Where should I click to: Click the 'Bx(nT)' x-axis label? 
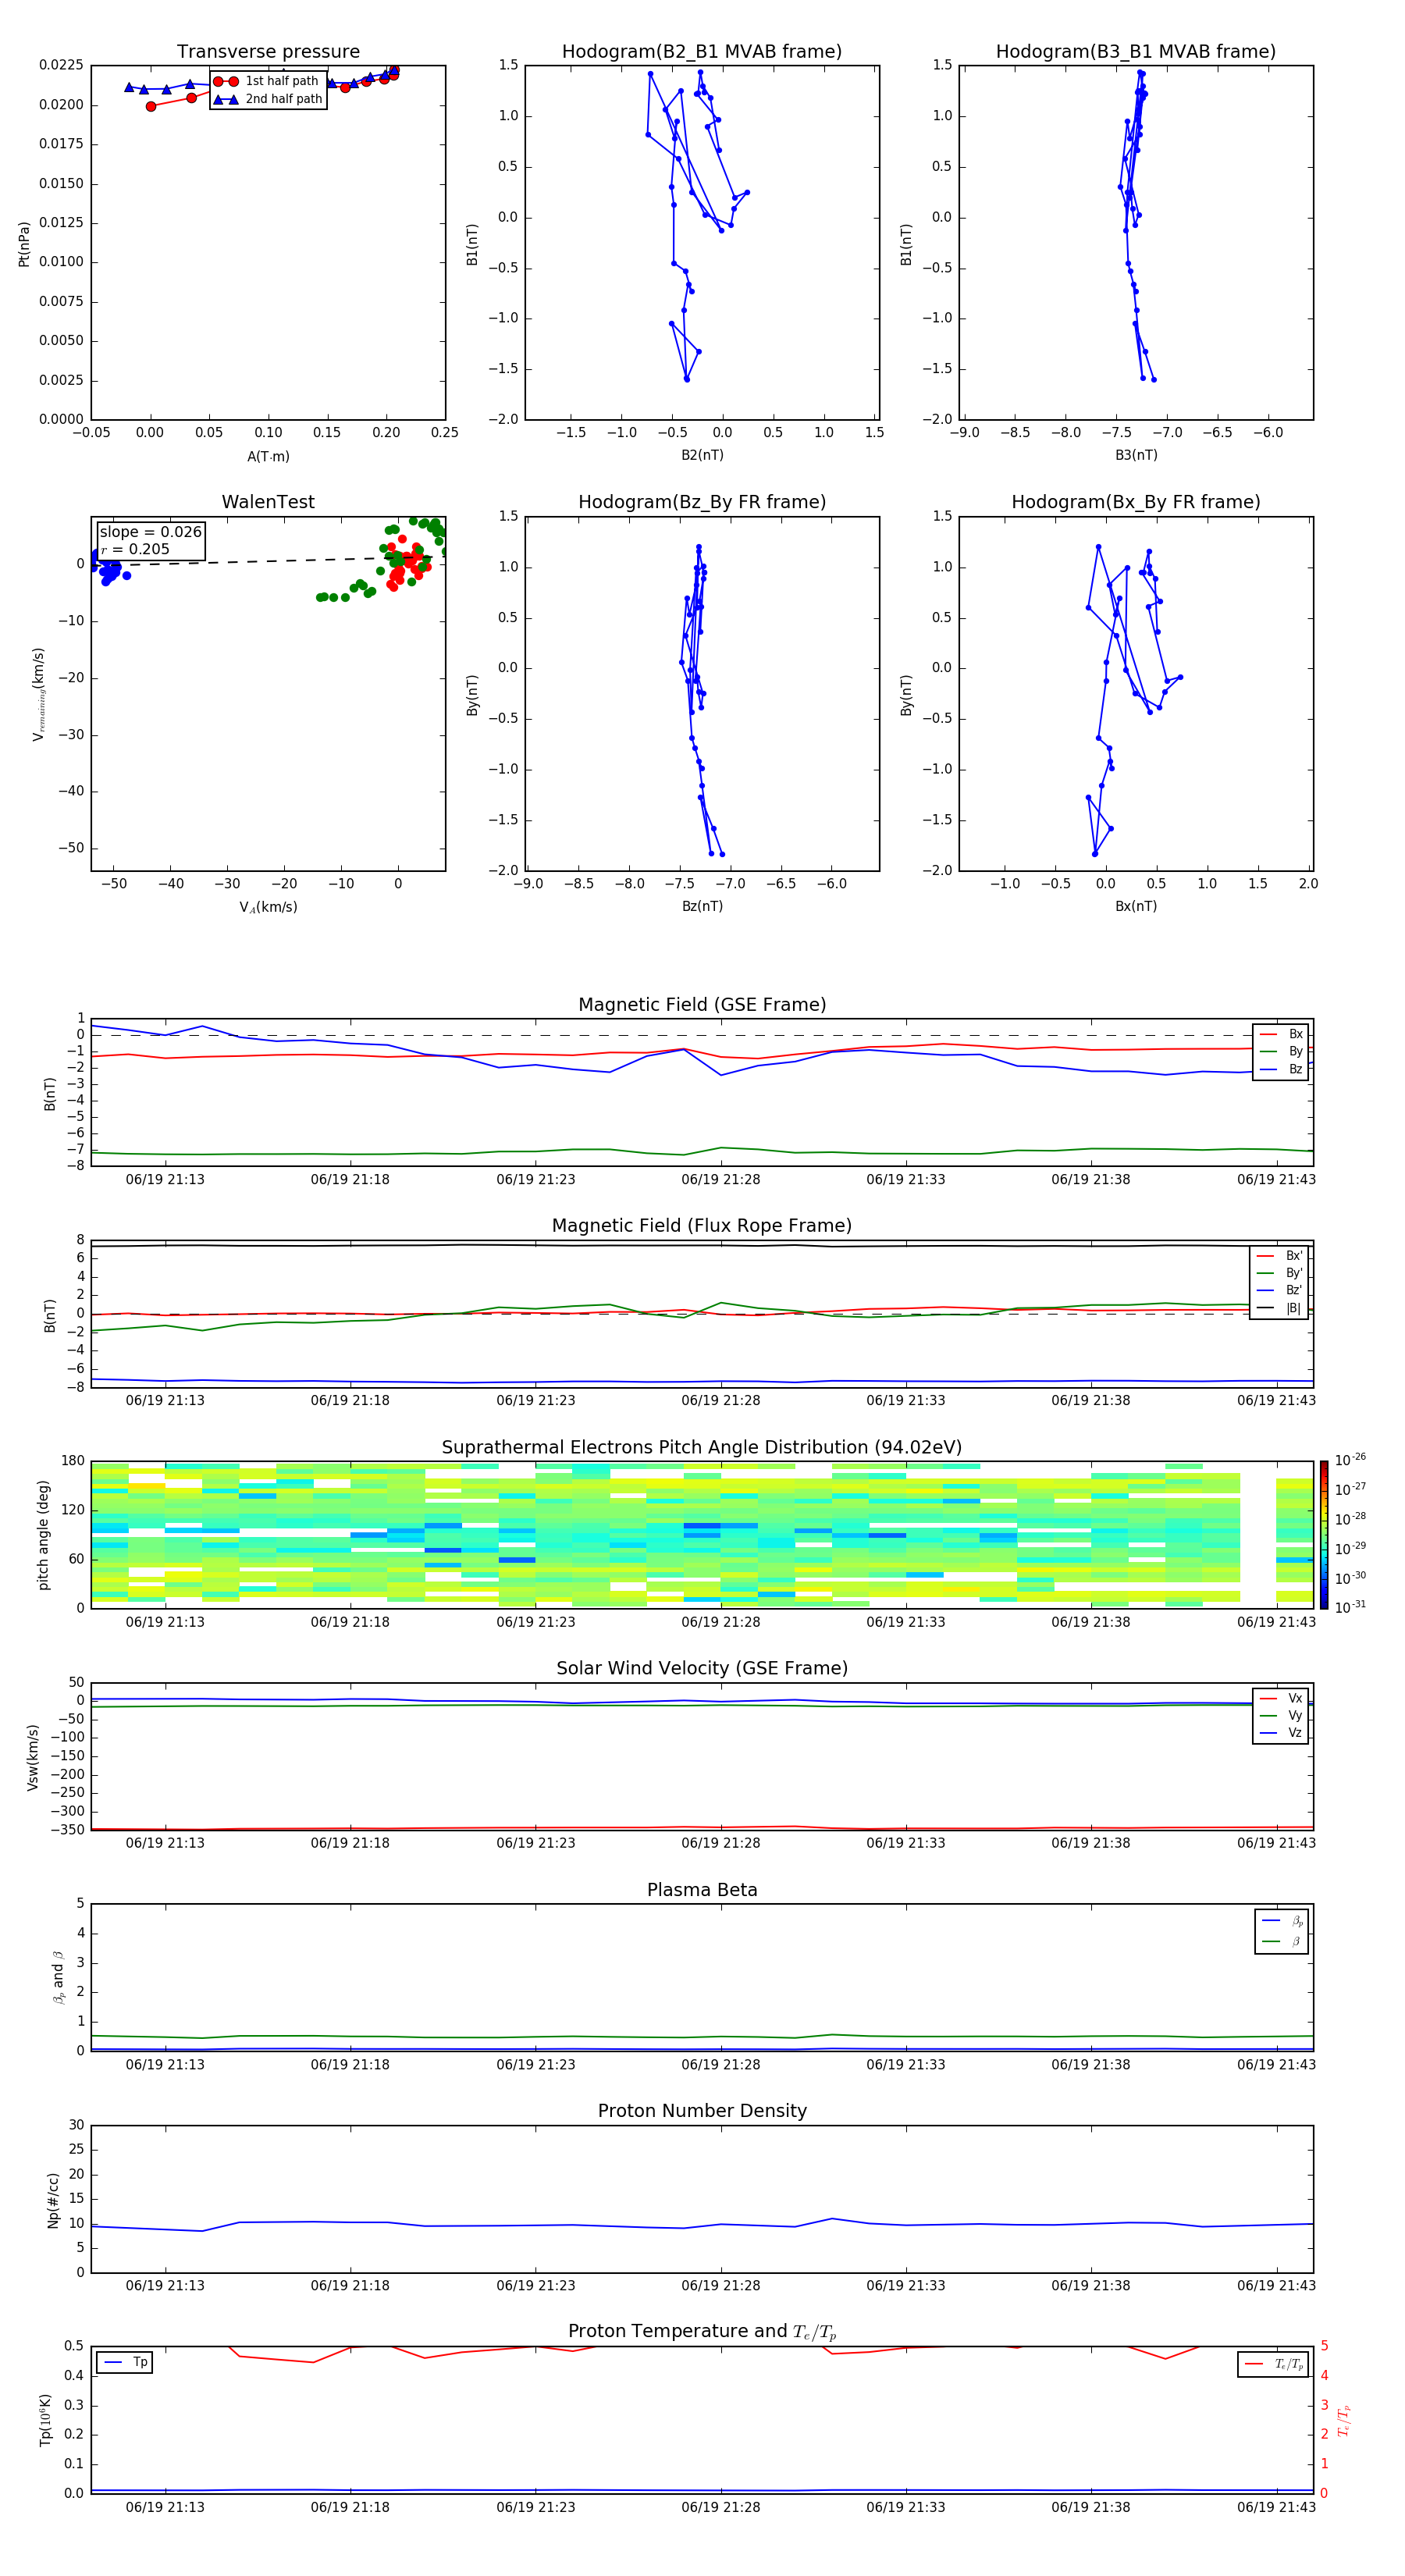coord(1136,906)
